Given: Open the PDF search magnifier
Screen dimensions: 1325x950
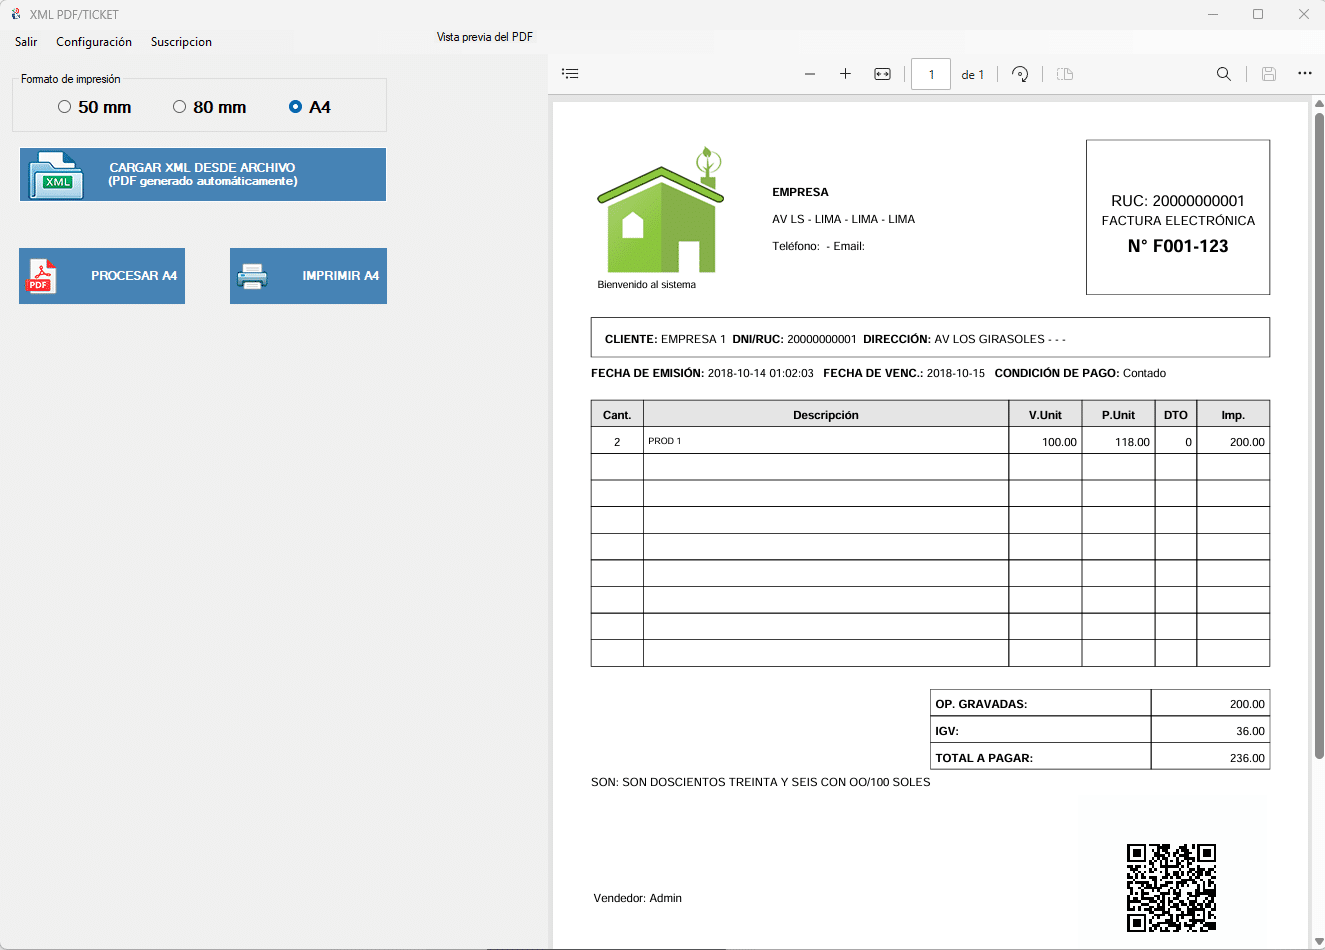Looking at the screenshot, I should tap(1223, 74).
